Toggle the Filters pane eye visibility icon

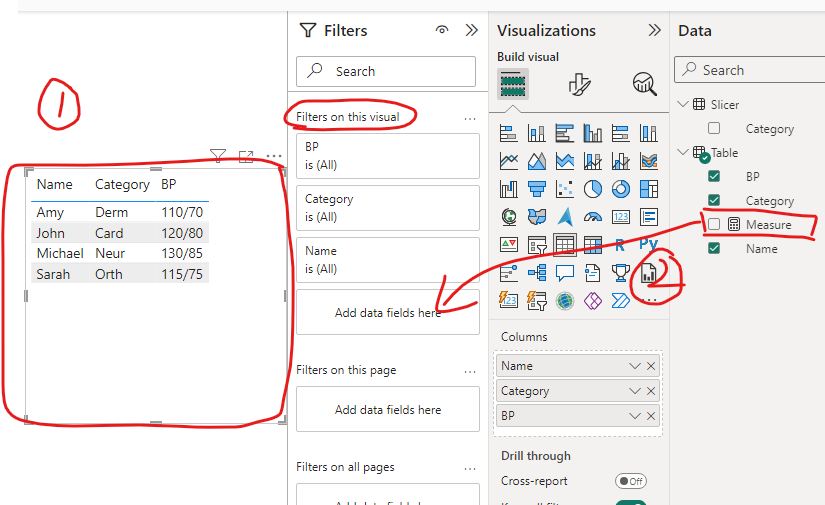[x=442, y=30]
